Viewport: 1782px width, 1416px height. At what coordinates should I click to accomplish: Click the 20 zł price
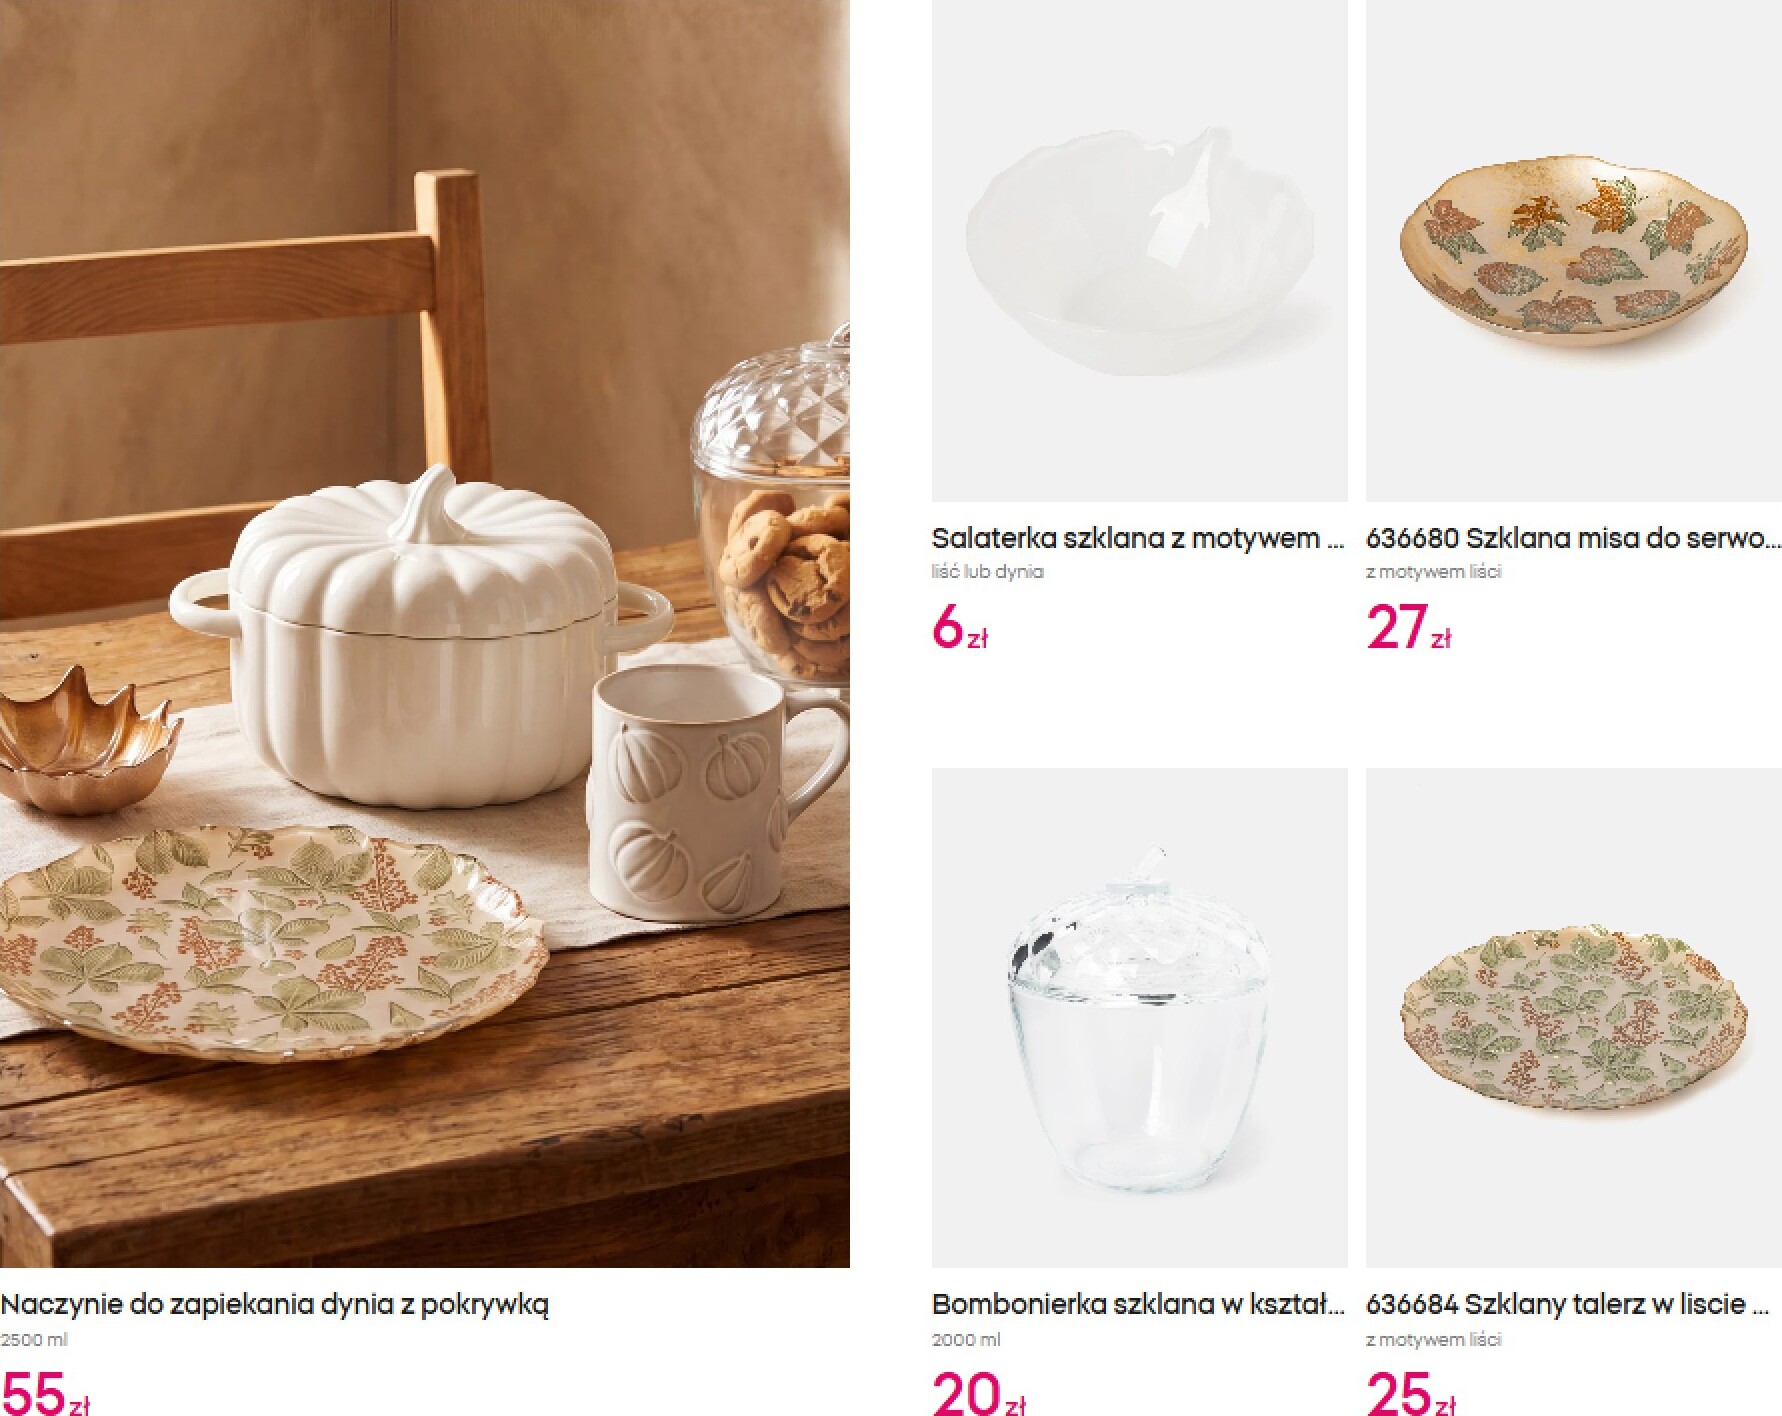click(x=979, y=1395)
